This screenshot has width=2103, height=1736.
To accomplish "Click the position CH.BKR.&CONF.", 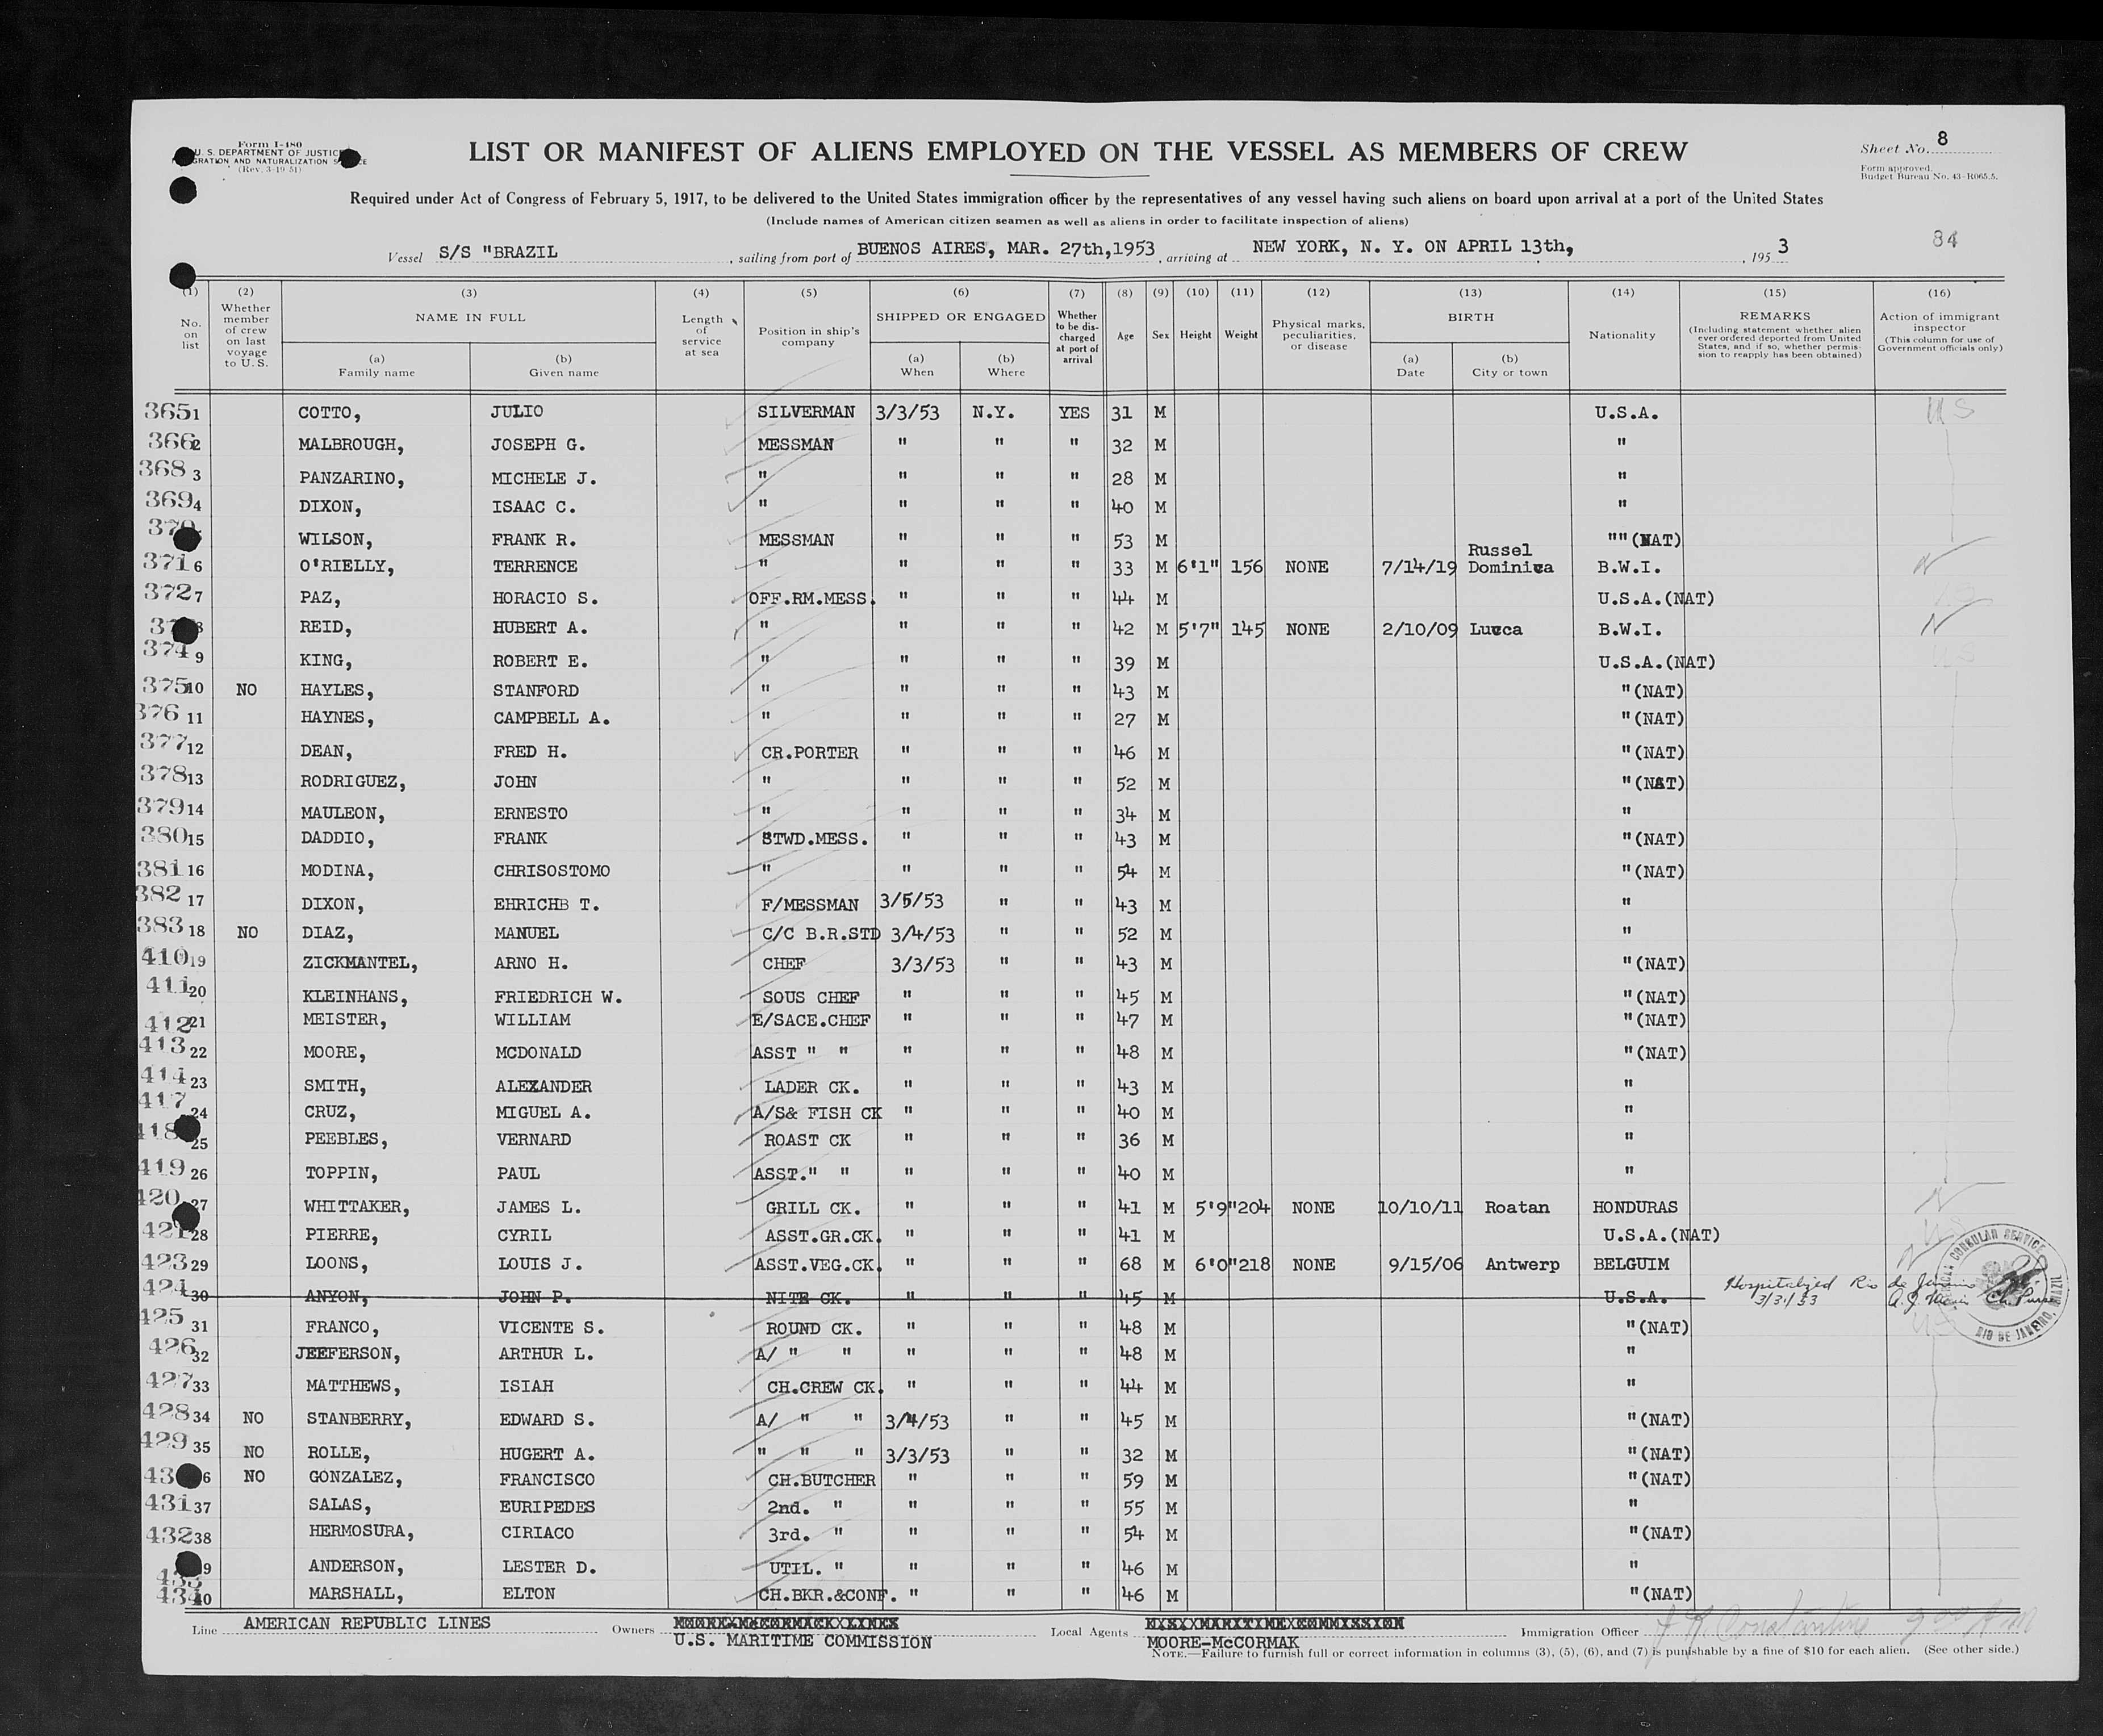I will coord(828,1596).
